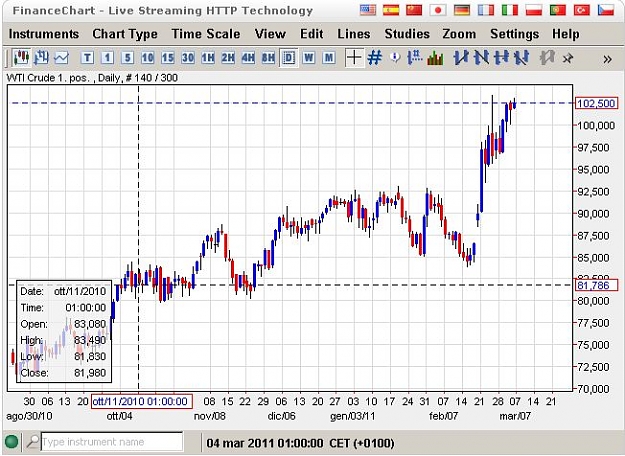This screenshot has width=625, height=456.
Task: Switch language with the Czech flag
Action: (606, 10)
